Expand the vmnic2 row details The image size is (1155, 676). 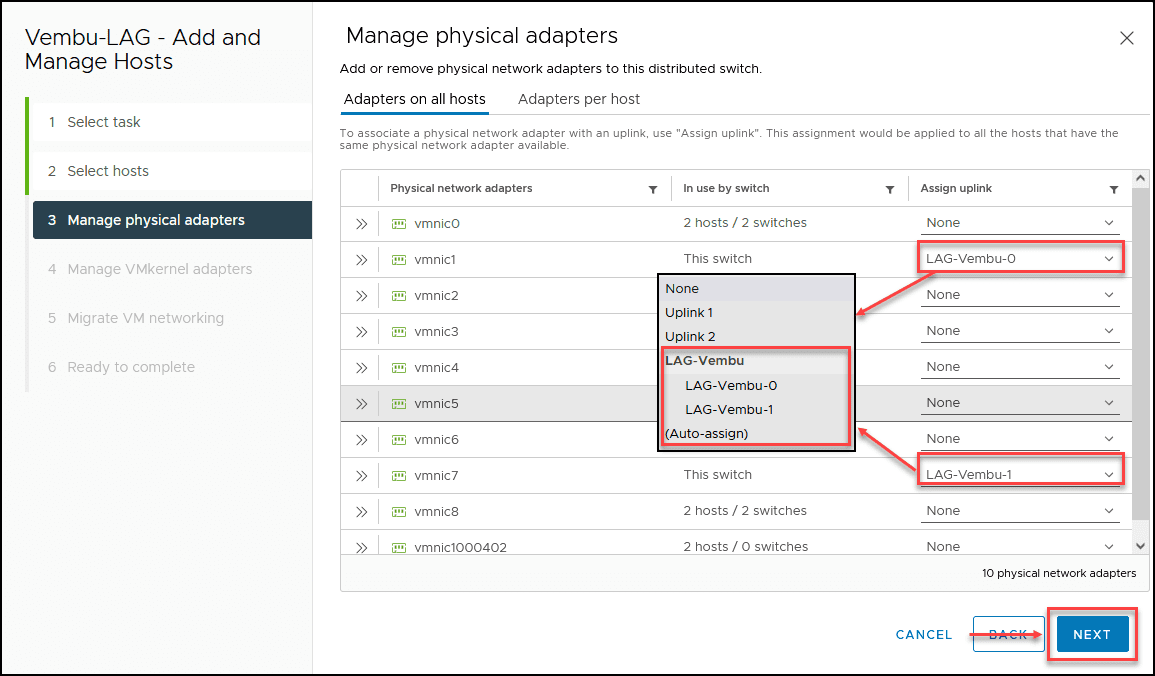click(361, 296)
